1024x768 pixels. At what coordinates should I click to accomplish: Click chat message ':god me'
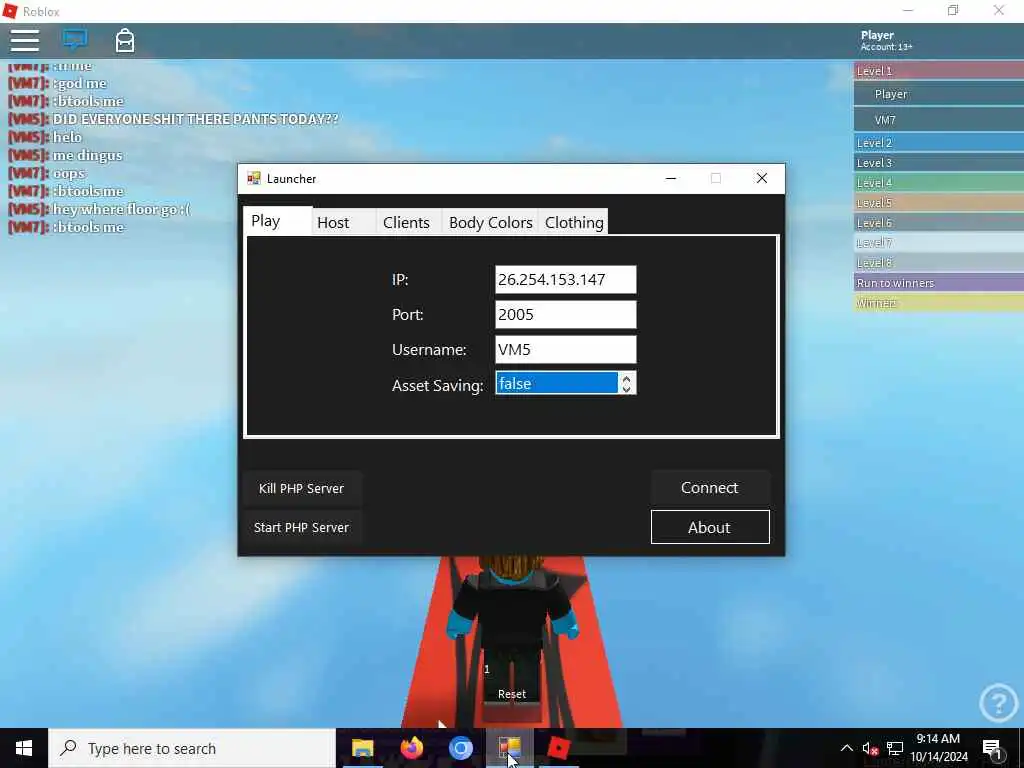click(x=79, y=83)
